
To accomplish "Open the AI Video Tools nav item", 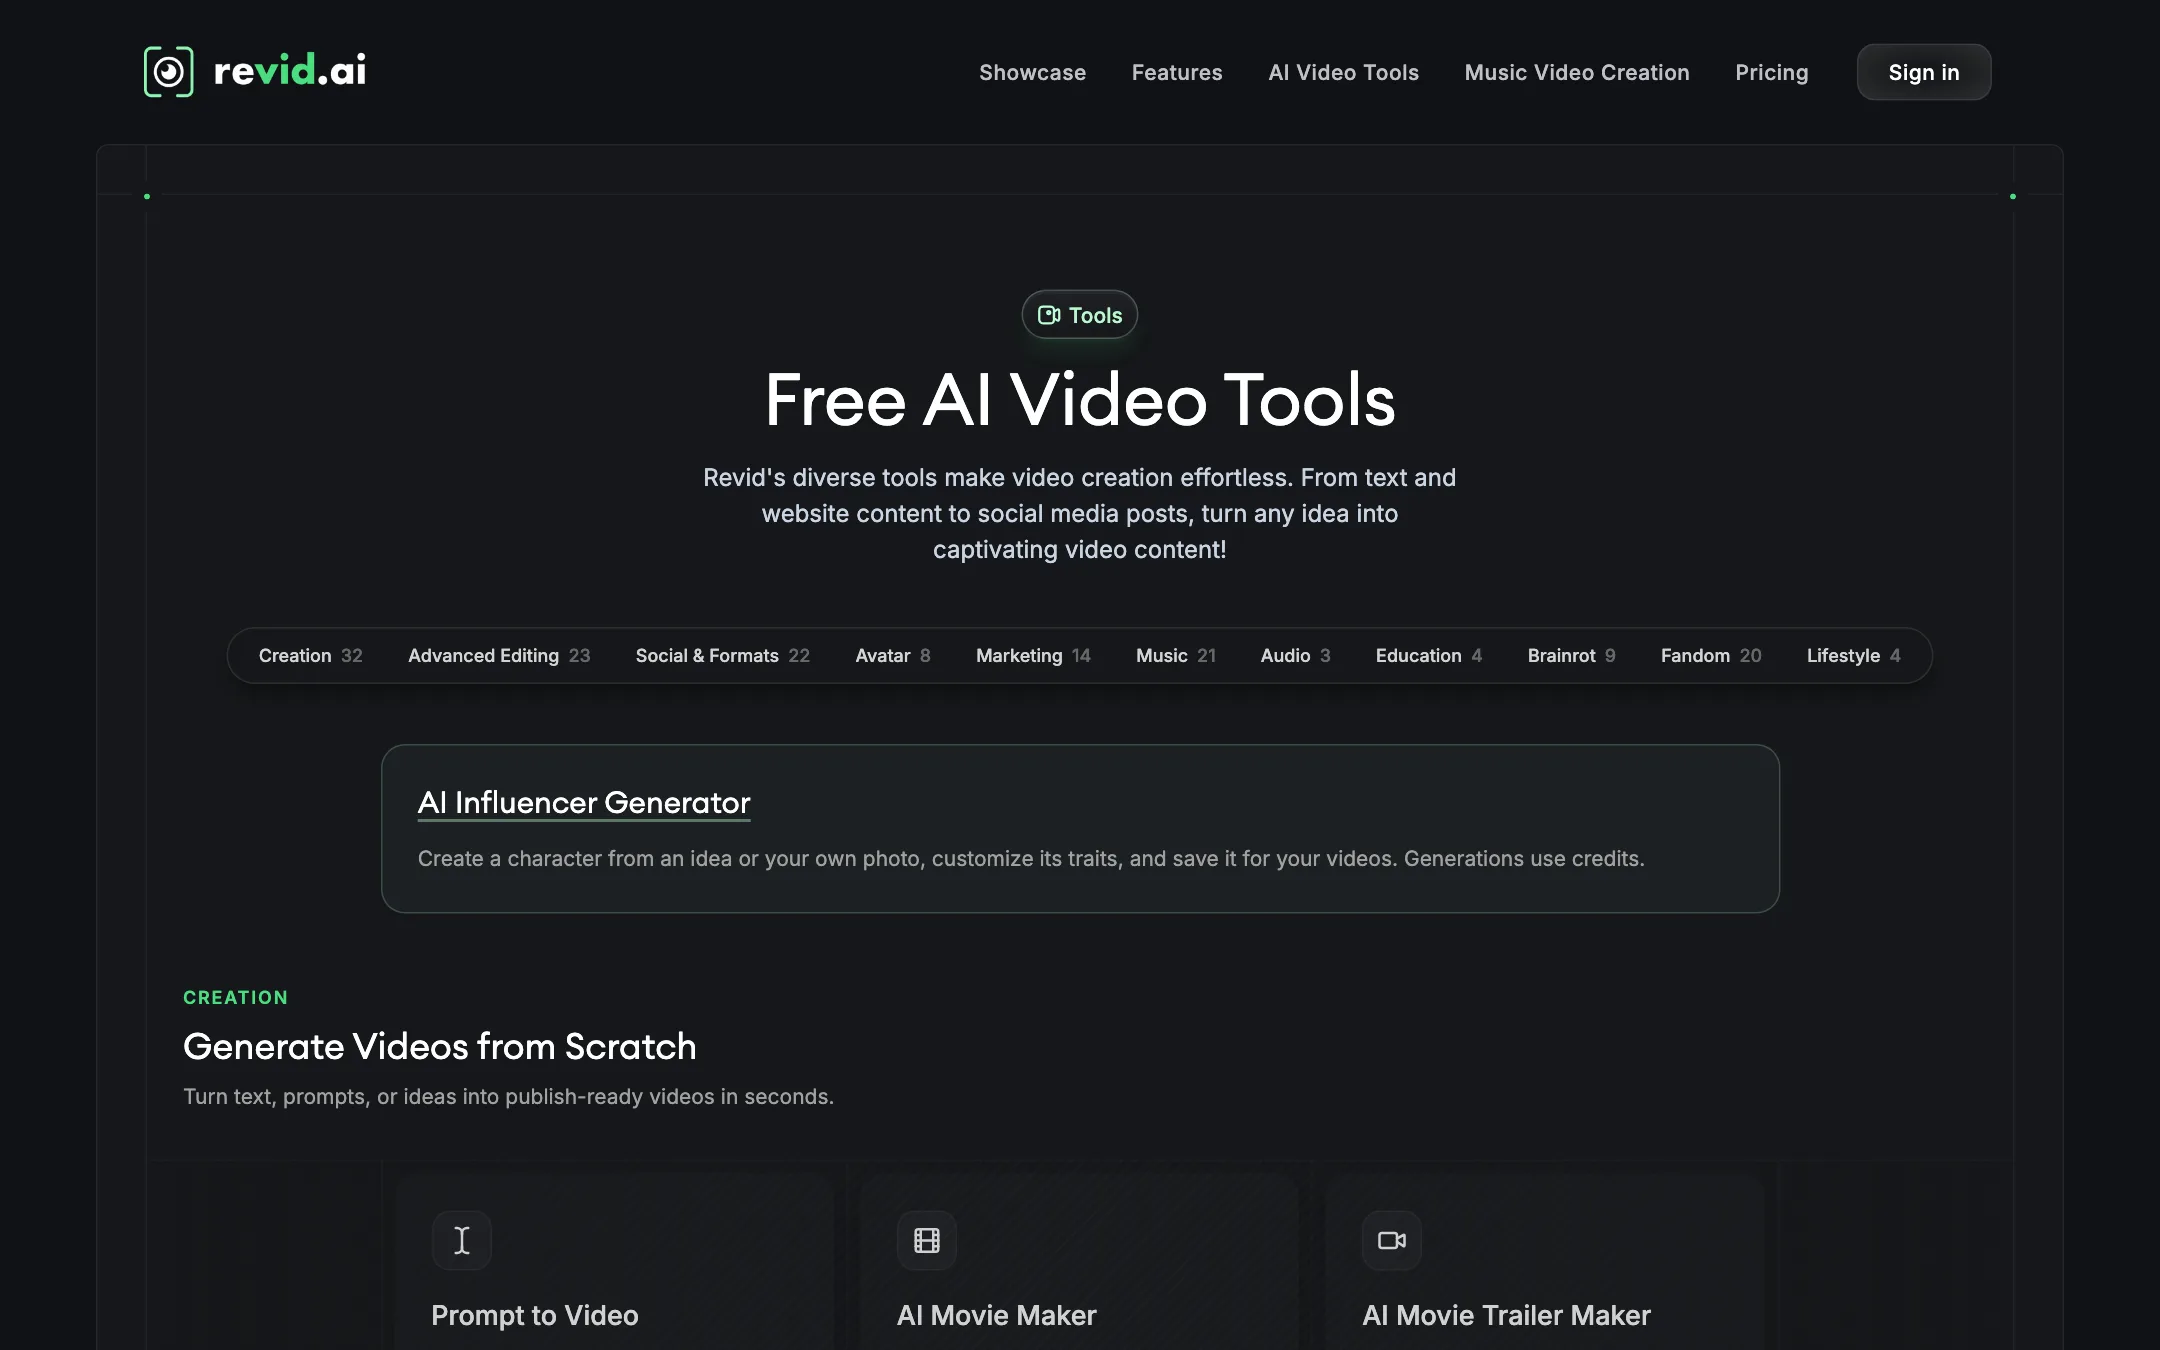I will (1343, 72).
